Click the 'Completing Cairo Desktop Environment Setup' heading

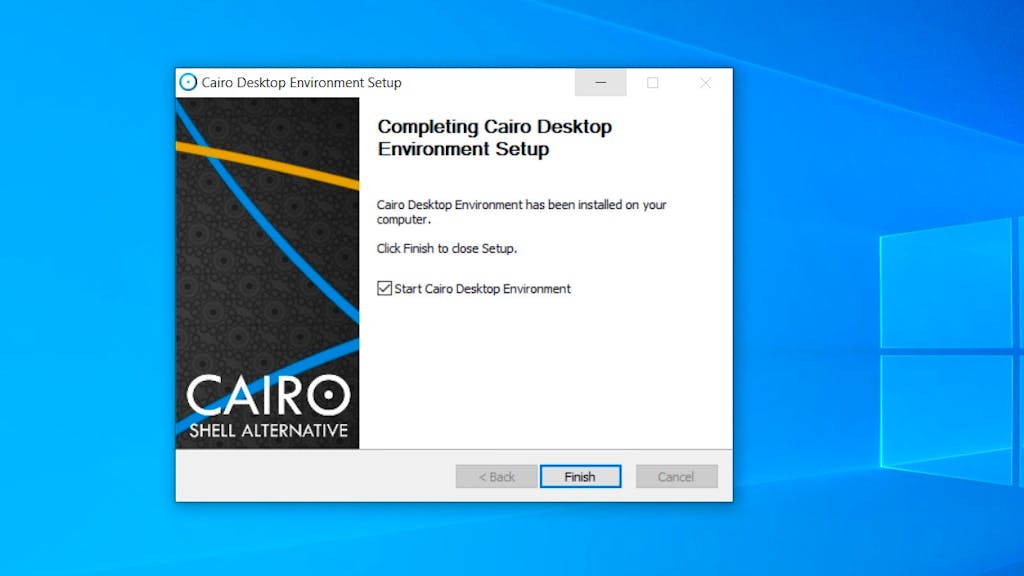[x=494, y=138]
